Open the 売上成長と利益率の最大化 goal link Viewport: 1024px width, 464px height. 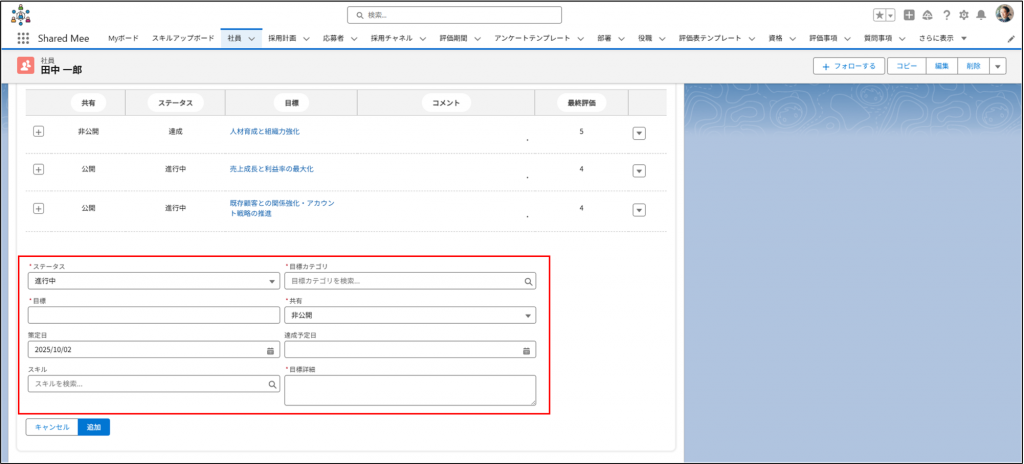coord(271,170)
